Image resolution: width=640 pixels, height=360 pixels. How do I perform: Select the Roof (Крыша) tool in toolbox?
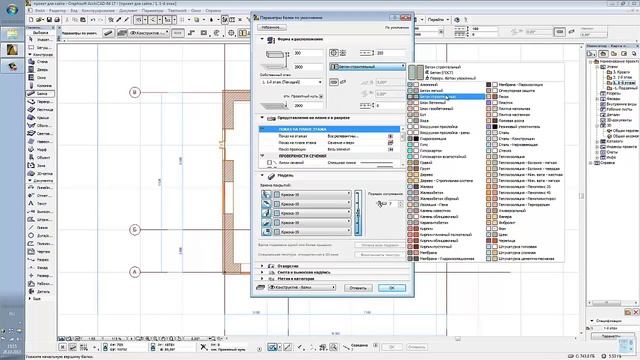40,118
